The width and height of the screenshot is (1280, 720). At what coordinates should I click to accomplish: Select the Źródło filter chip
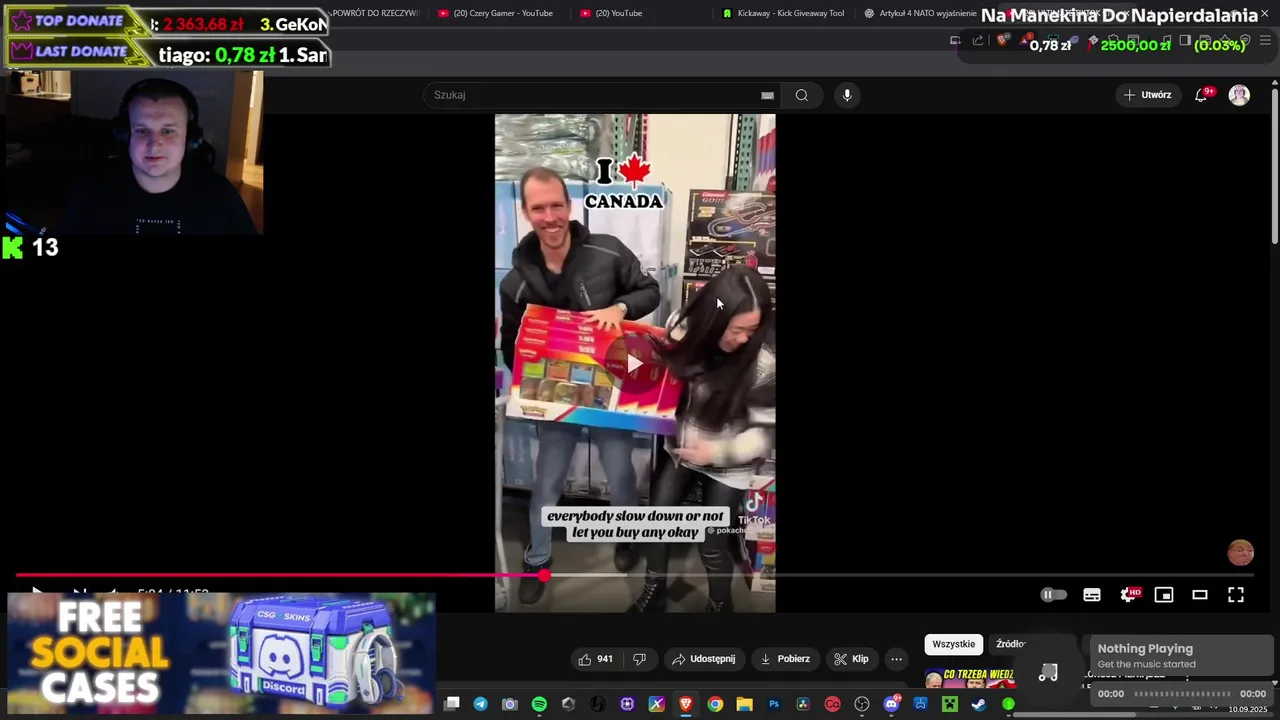1011,644
